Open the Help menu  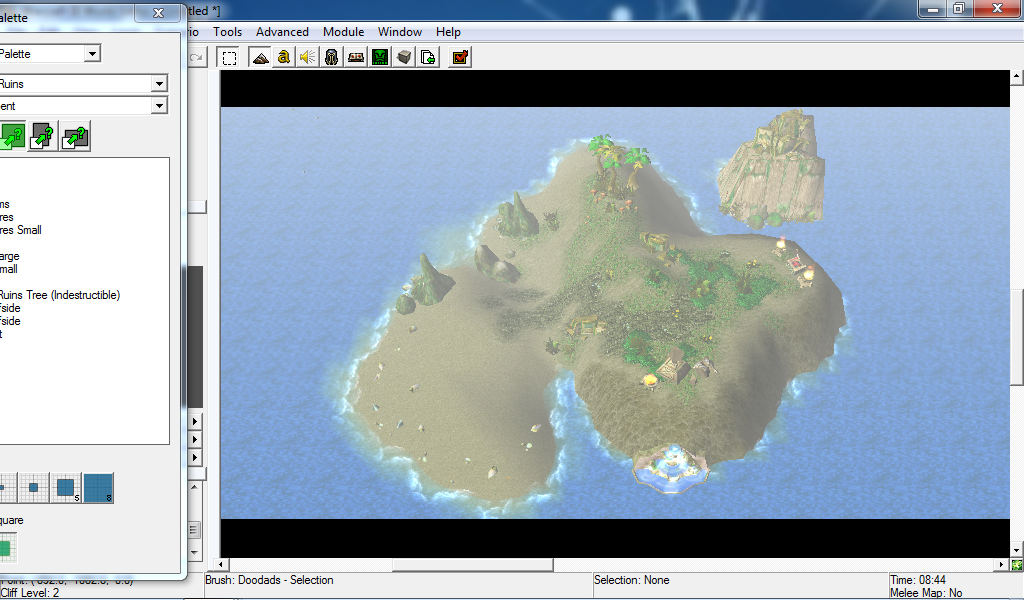(x=448, y=32)
